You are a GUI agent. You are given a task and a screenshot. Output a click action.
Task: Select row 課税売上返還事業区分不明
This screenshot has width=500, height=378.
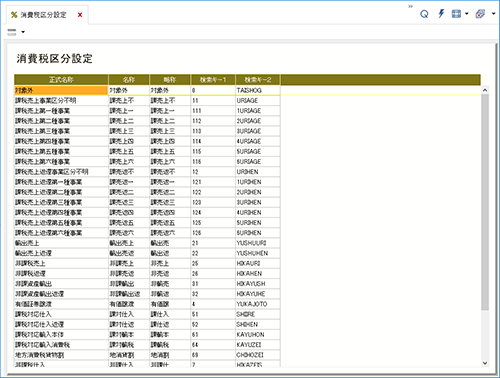147,172
